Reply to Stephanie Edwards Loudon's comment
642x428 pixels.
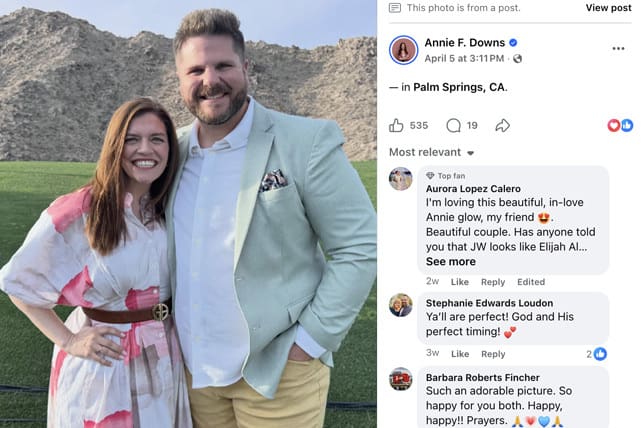click(x=493, y=354)
